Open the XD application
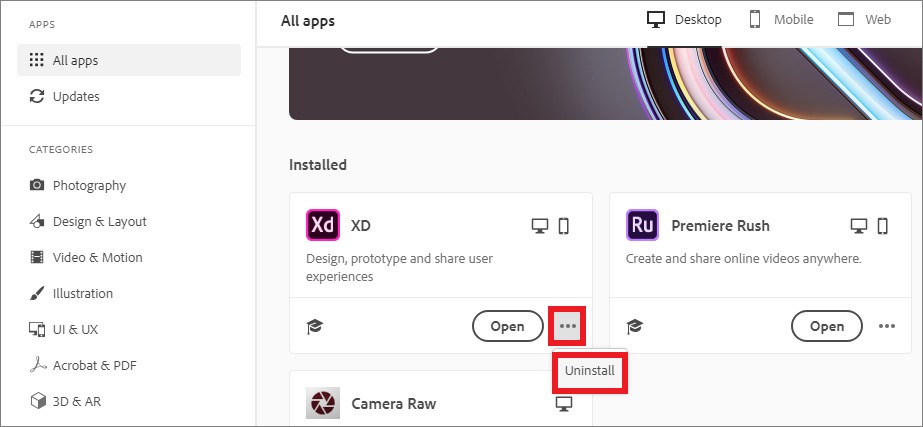 [507, 326]
